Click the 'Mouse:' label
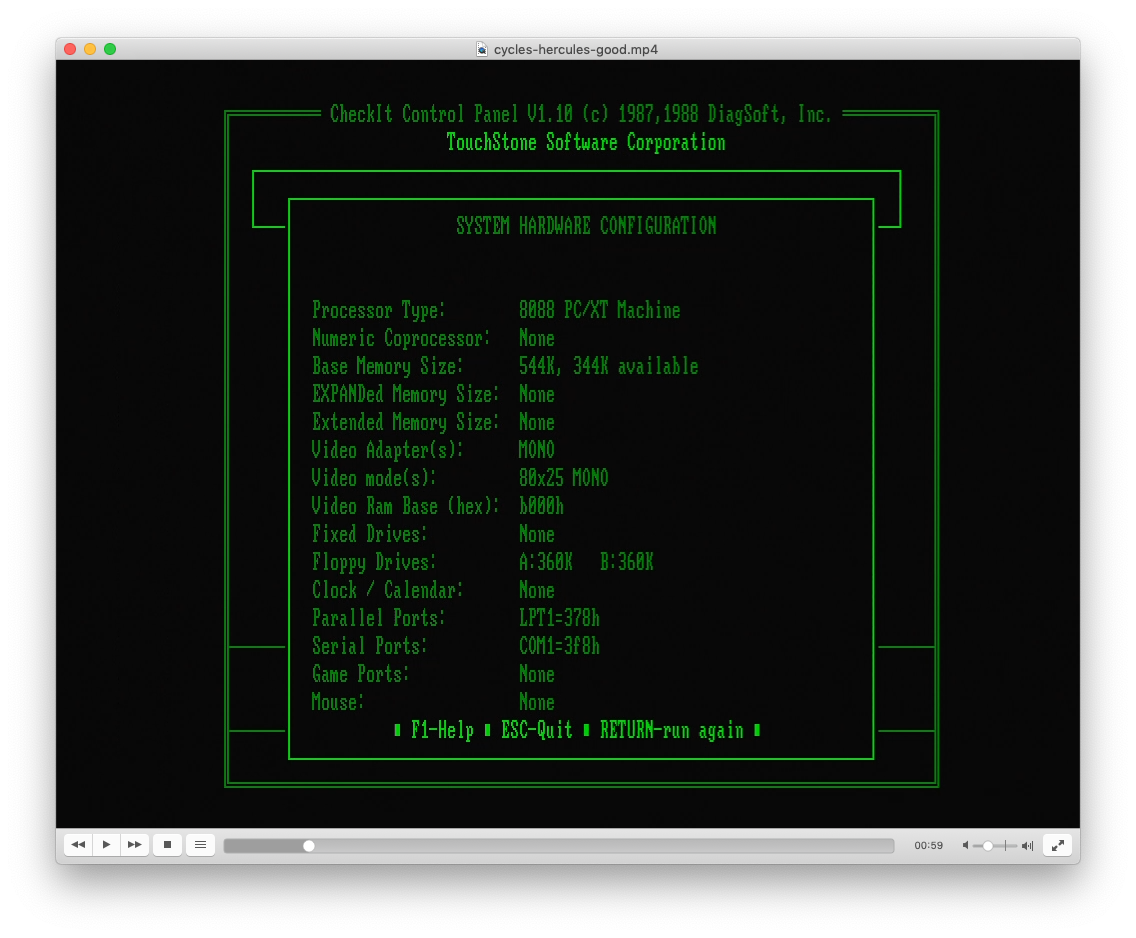The height and width of the screenshot is (938, 1136). click(338, 702)
